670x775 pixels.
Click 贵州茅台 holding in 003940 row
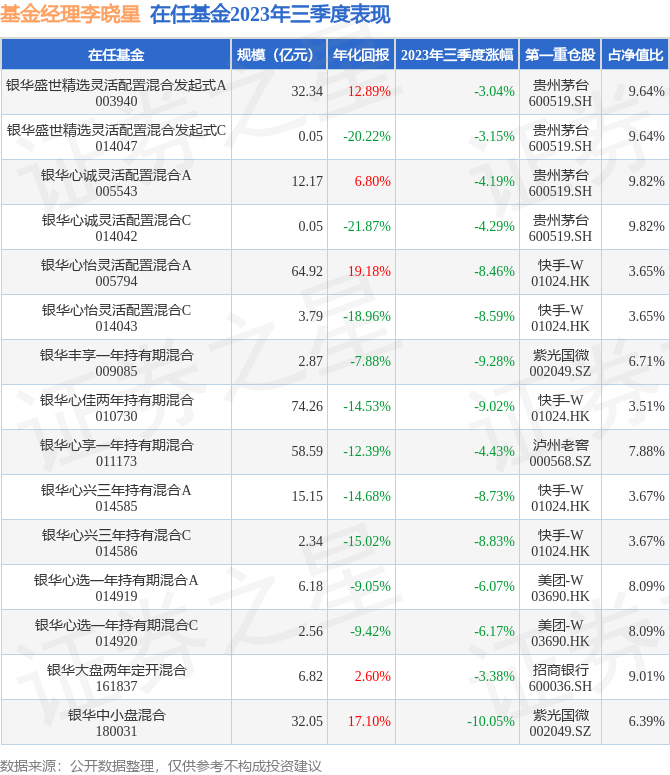pyautogui.click(x=560, y=92)
